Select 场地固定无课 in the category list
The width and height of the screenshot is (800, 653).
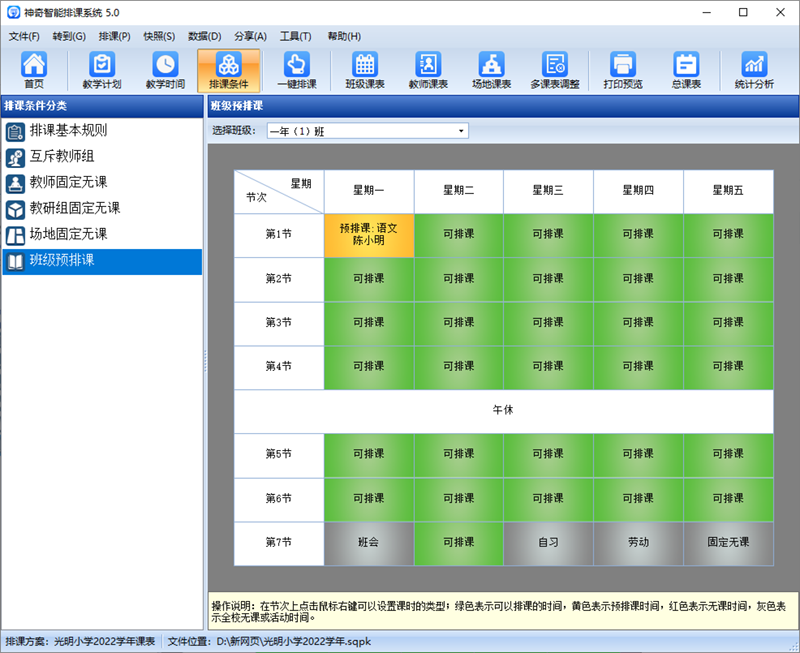[102, 235]
